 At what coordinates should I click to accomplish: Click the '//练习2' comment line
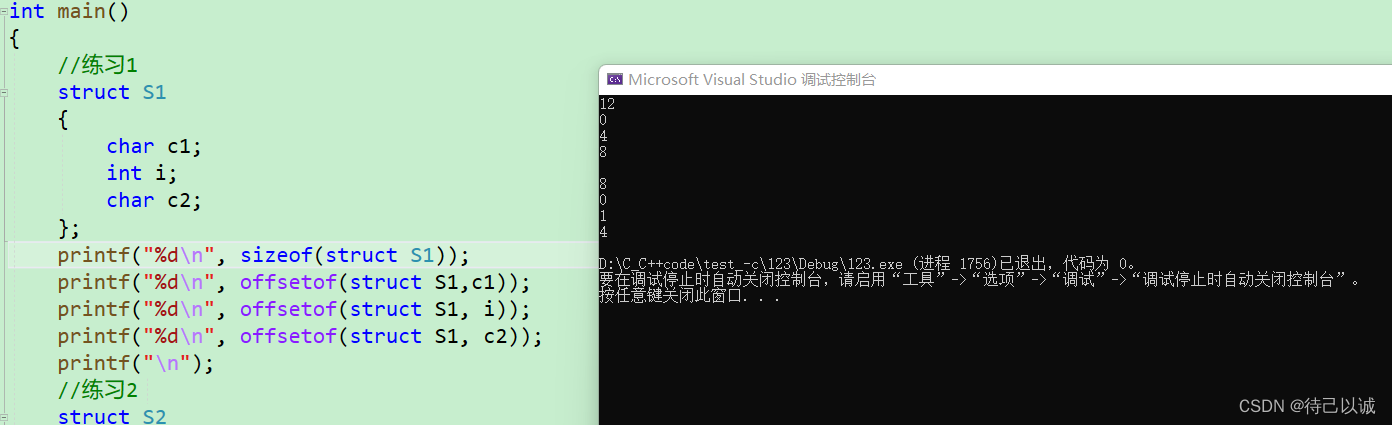97,389
